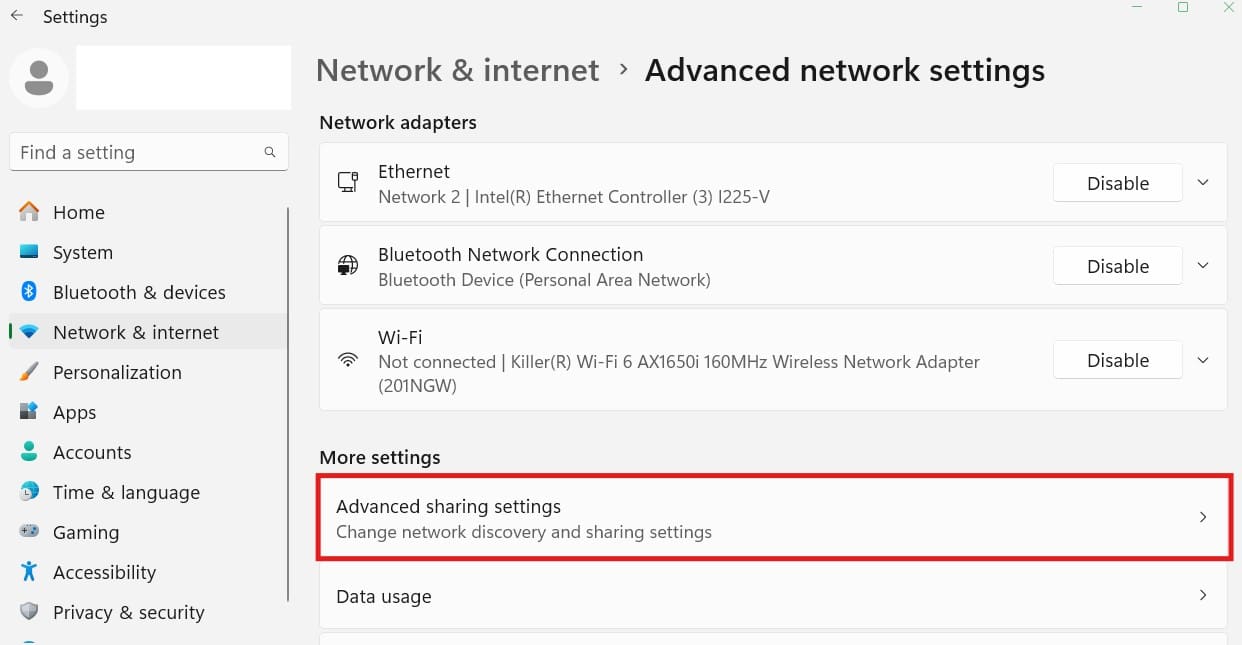The height and width of the screenshot is (645, 1242).
Task: Click the Bluetooth & devices icon
Action: 29,292
